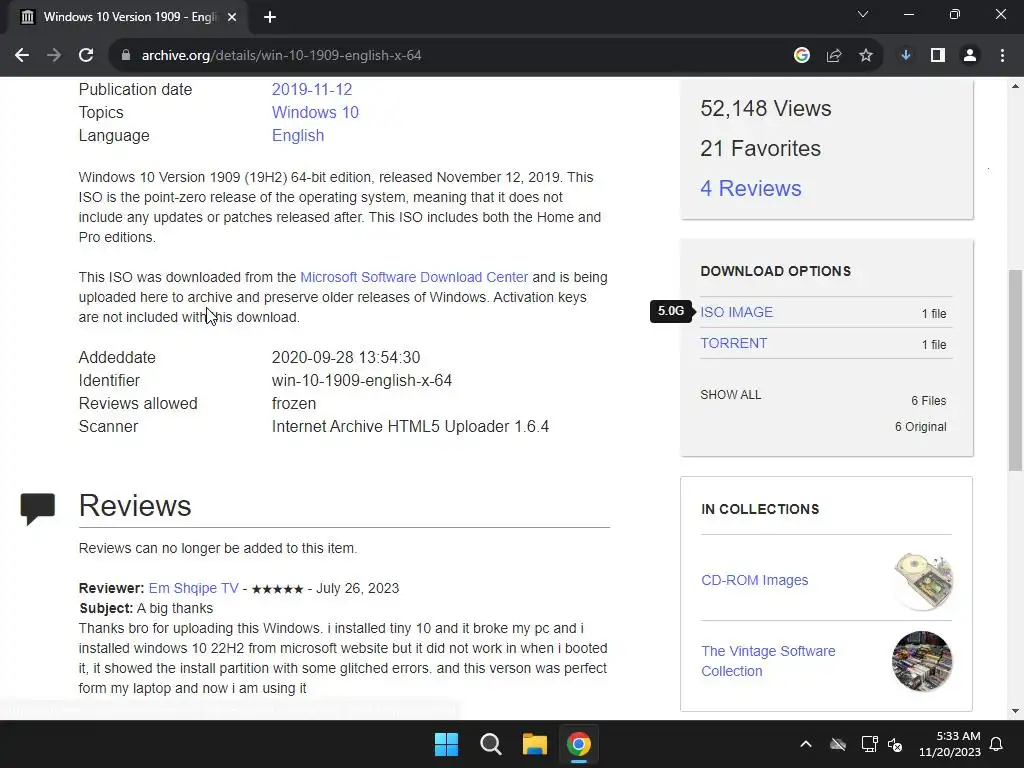Viewport: 1024px width, 768px height.
Task: Open a new browser tab
Action: 270,17
